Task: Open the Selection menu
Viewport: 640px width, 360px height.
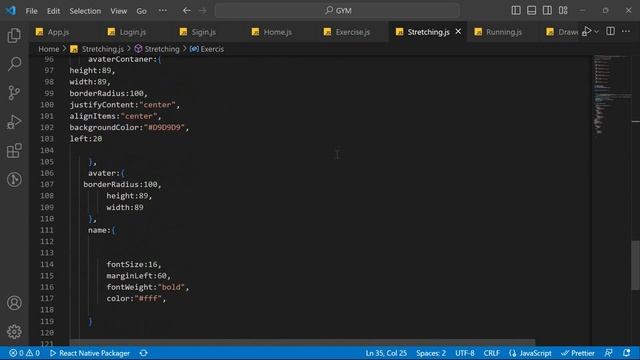Action: coord(85,11)
